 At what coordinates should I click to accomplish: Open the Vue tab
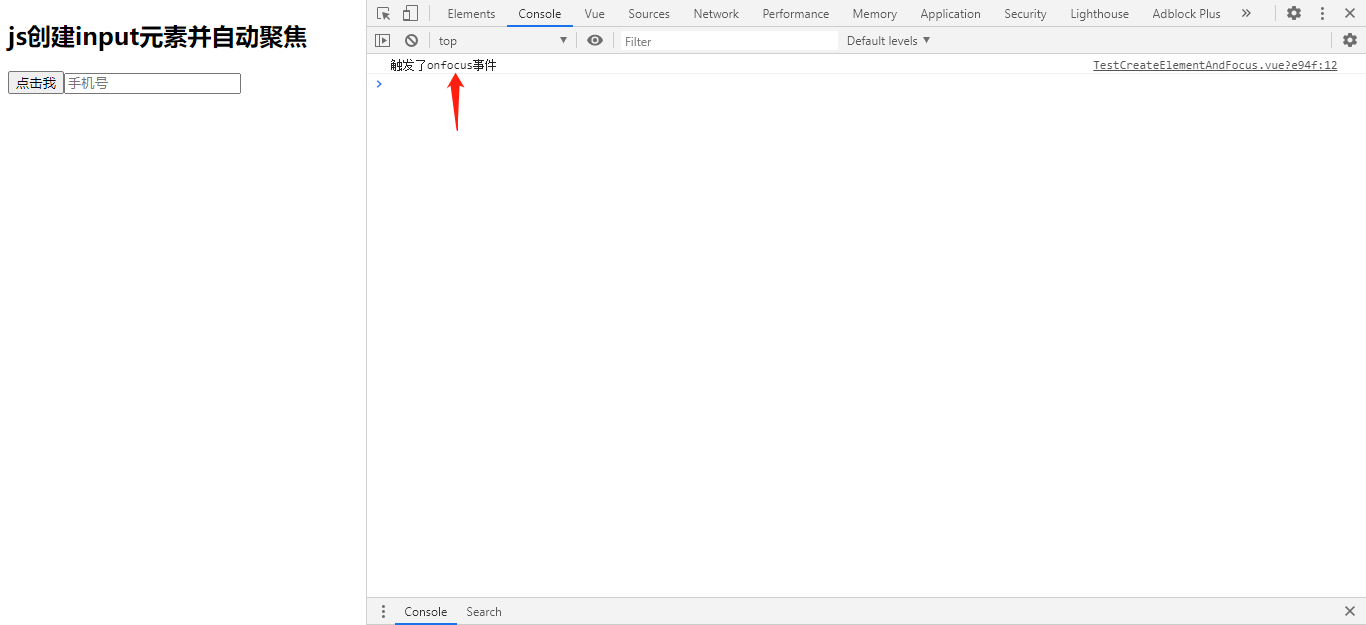click(x=595, y=13)
